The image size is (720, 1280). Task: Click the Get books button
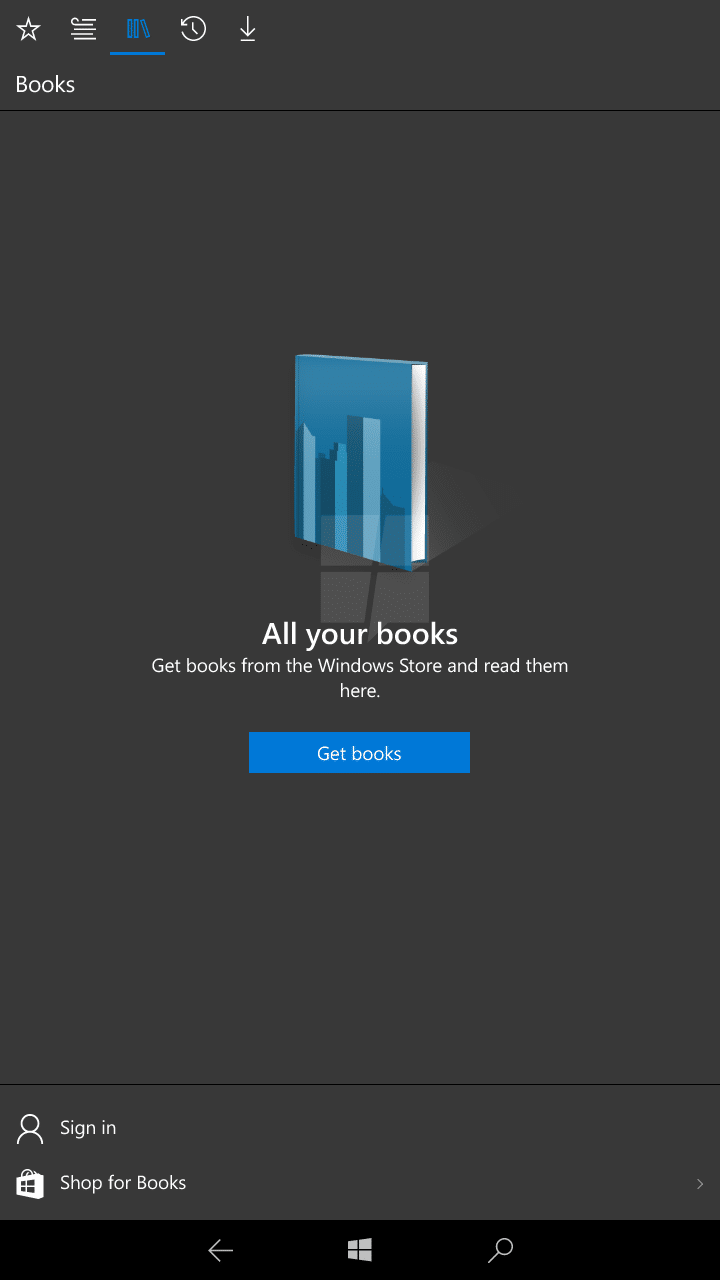(x=359, y=753)
